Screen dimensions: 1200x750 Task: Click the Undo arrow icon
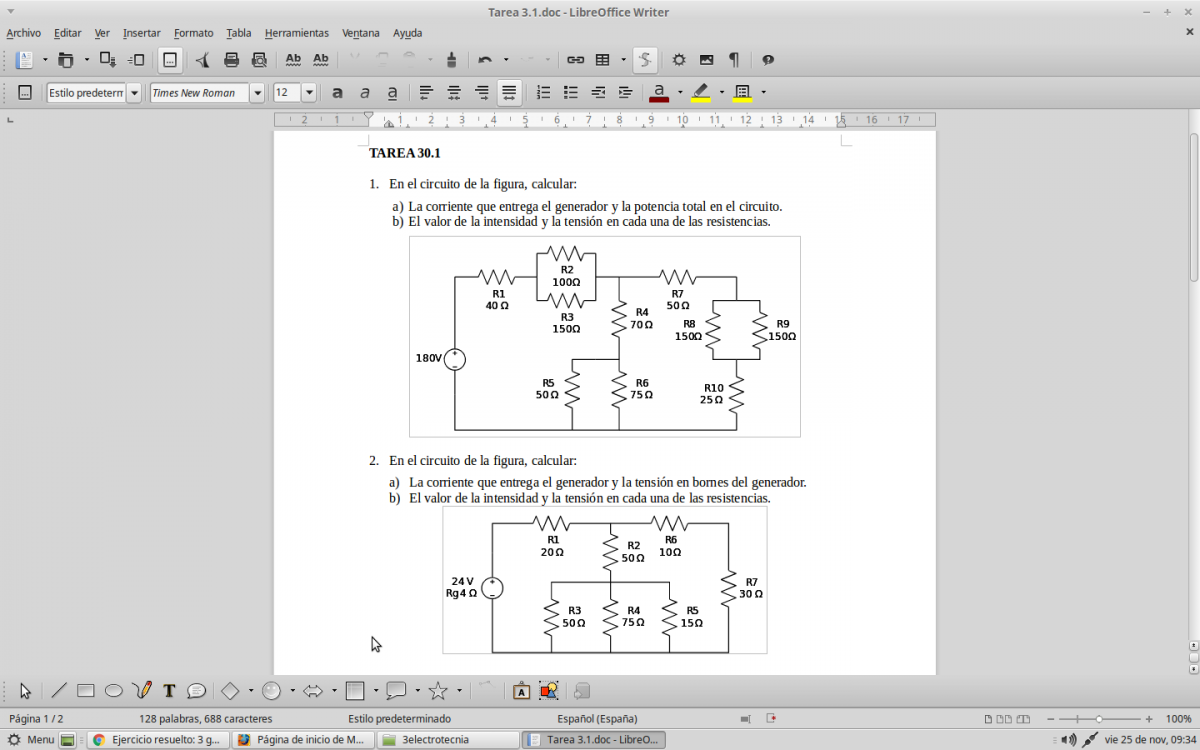[485, 60]
